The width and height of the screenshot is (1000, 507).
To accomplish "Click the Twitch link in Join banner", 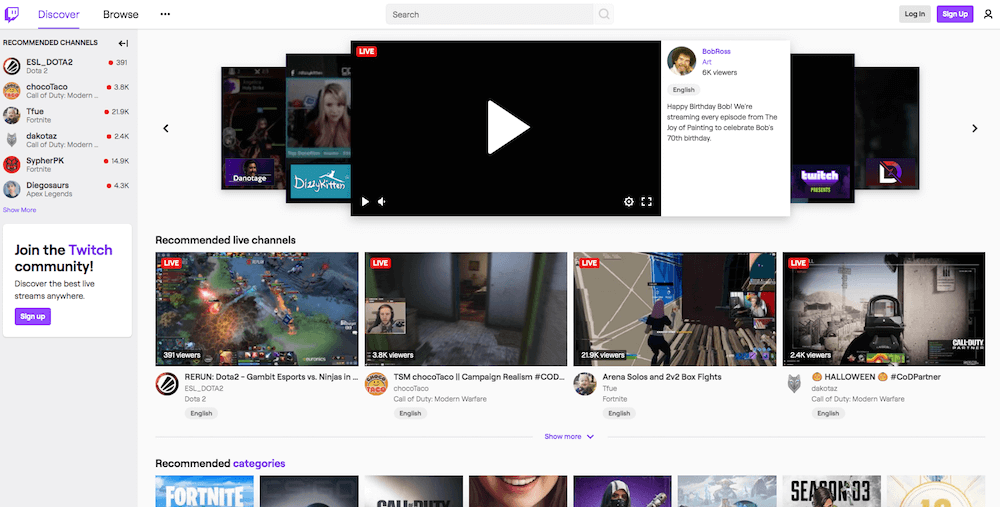I will [91, 250].
